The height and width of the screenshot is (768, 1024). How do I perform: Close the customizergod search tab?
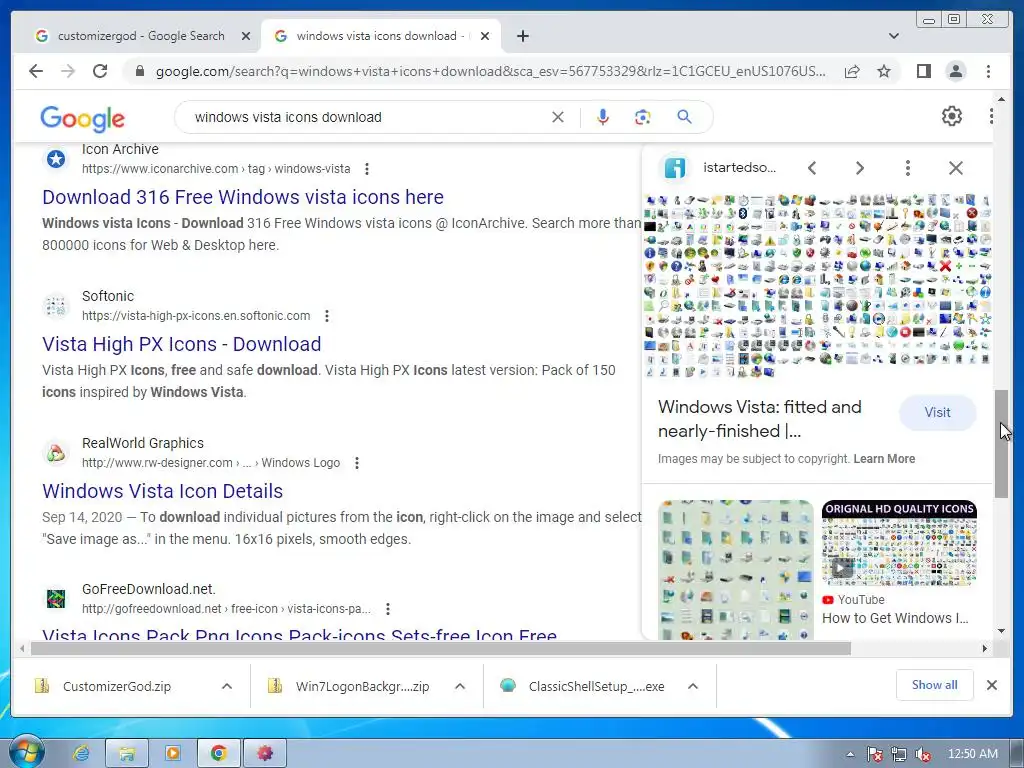[246, 36]
